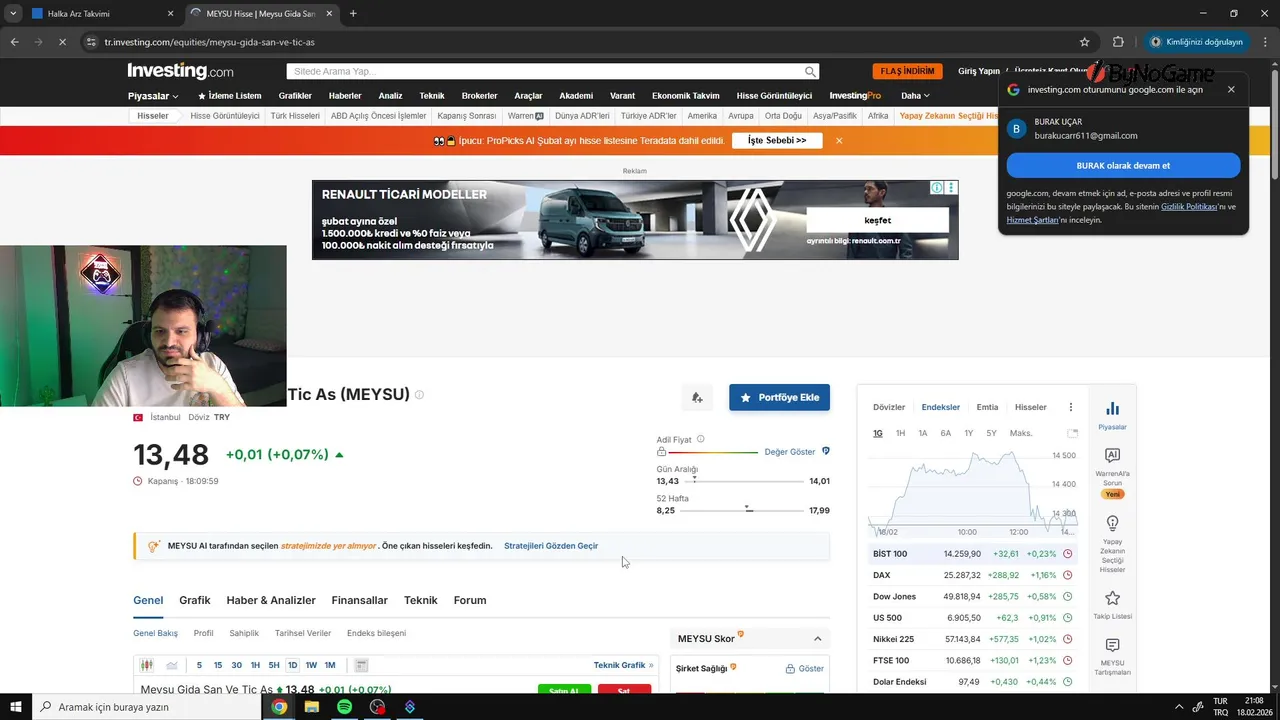The width and height of the screenshot is (1280, 720).
Task: Go back using browser back arrow
Action: coord(14,42)
